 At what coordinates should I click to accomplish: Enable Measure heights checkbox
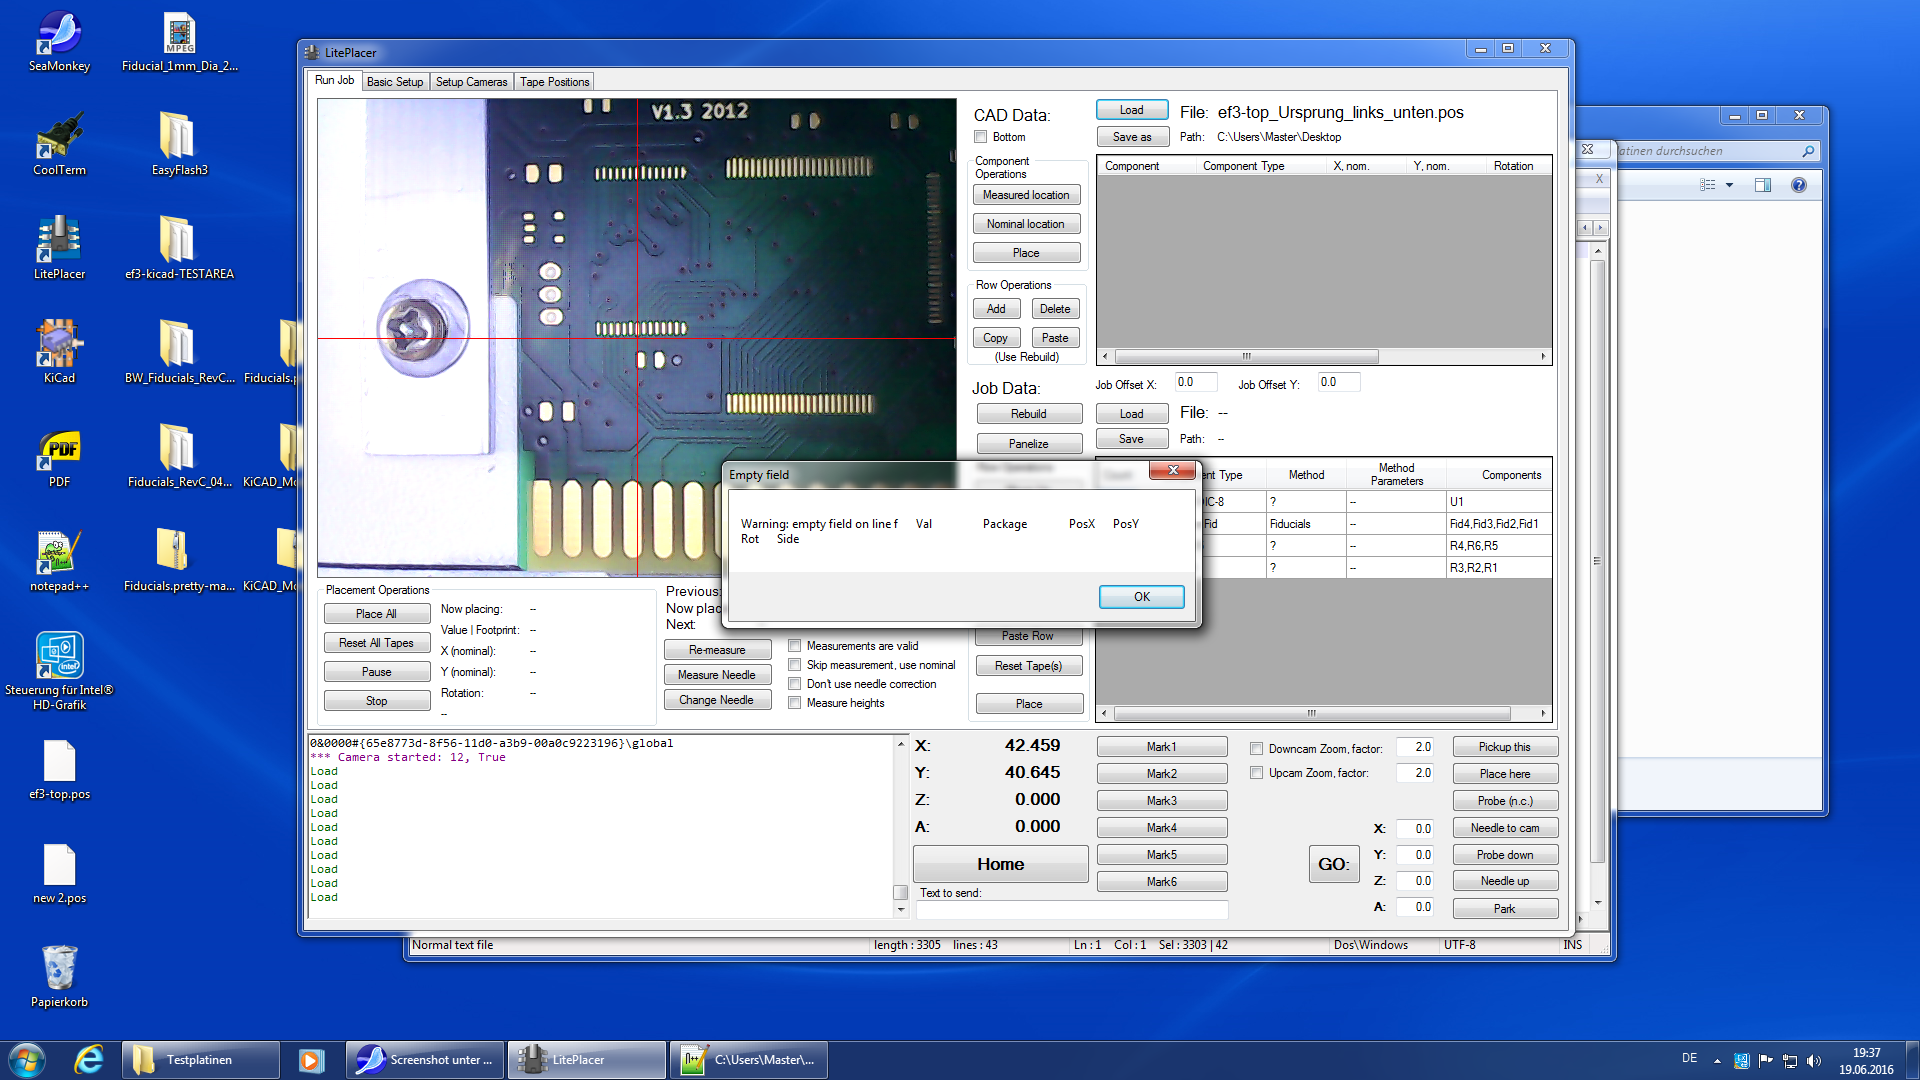(x=795, y=703)
